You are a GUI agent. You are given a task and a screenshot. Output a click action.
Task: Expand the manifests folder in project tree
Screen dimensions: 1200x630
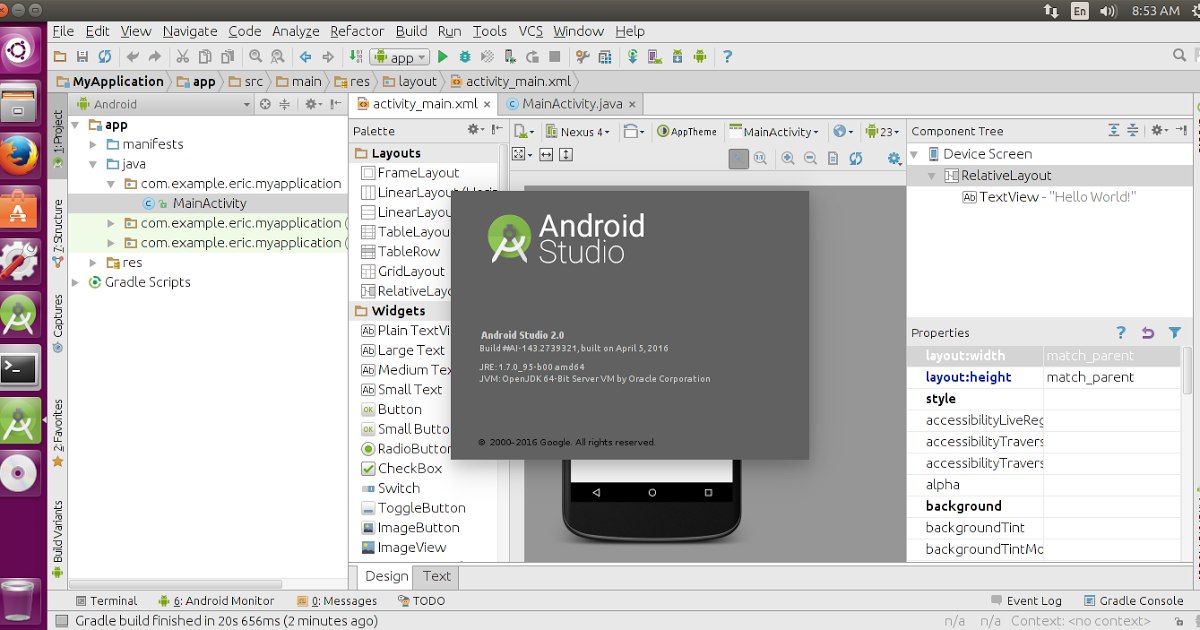coord(94,144)
